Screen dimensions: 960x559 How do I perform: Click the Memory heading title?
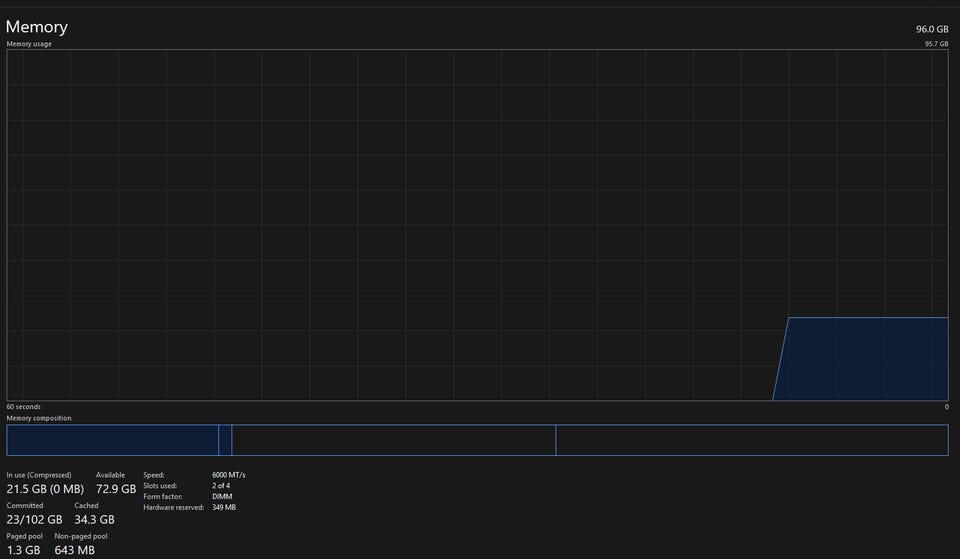tap(37, 27)
